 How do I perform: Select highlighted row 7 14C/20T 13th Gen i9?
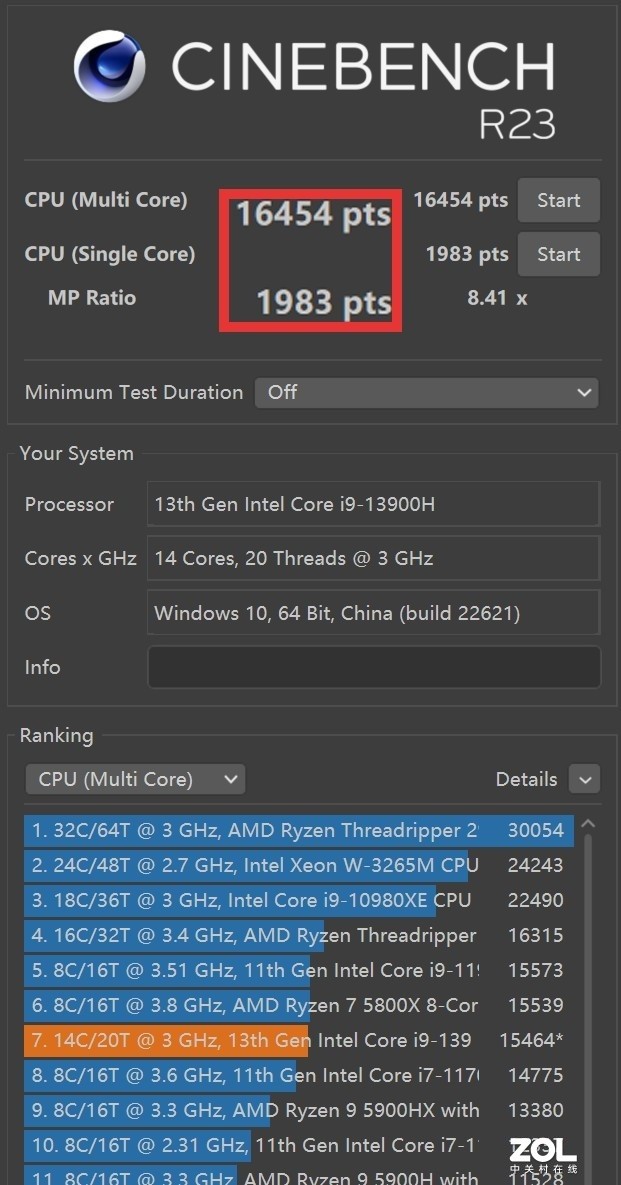coord(299,1041)
